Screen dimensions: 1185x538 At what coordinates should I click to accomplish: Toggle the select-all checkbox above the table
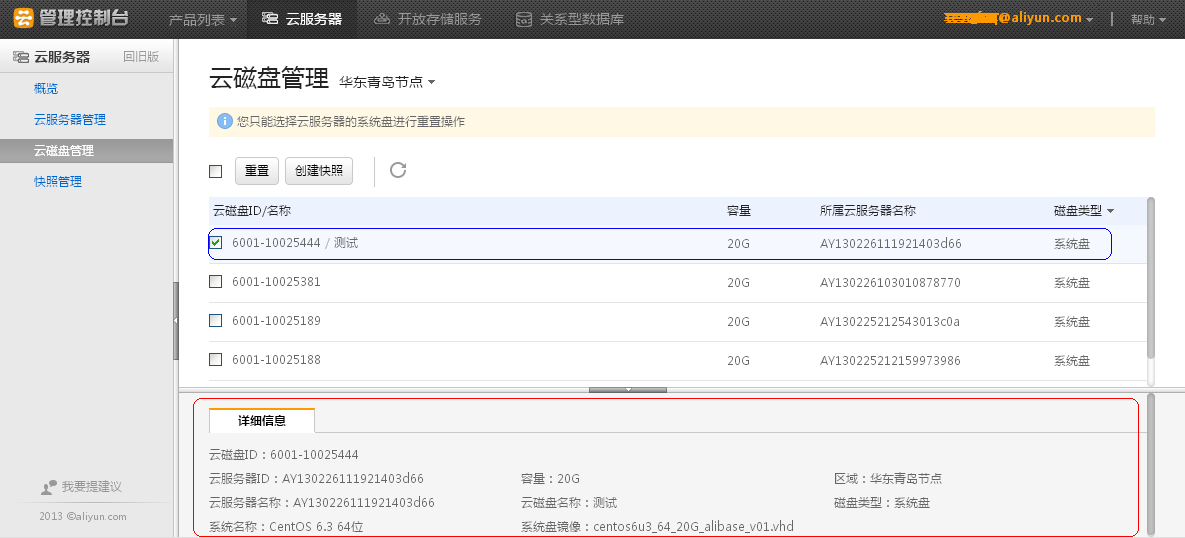(x=216, y=171)
